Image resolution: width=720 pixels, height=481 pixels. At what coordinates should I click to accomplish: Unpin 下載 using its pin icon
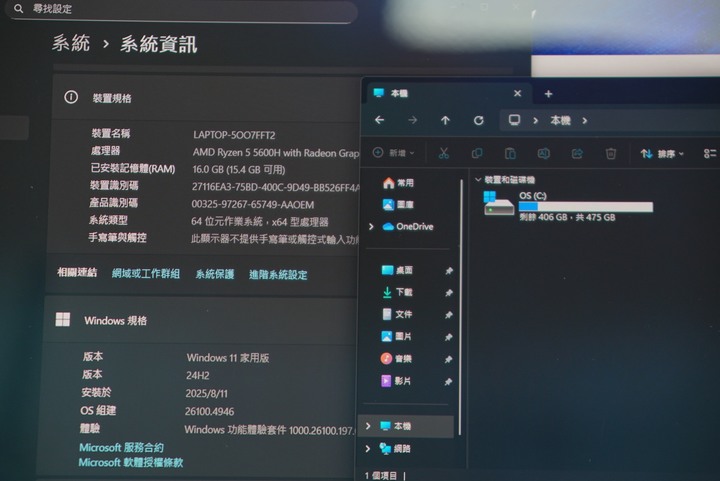449,293
